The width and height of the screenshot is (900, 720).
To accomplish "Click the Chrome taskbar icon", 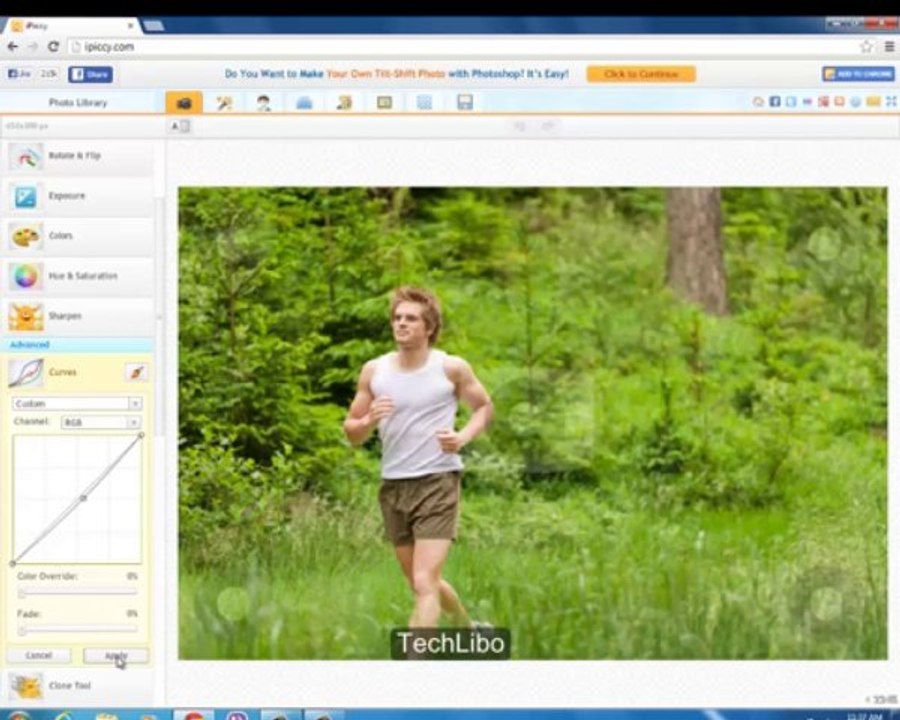I will coord(193,715).
